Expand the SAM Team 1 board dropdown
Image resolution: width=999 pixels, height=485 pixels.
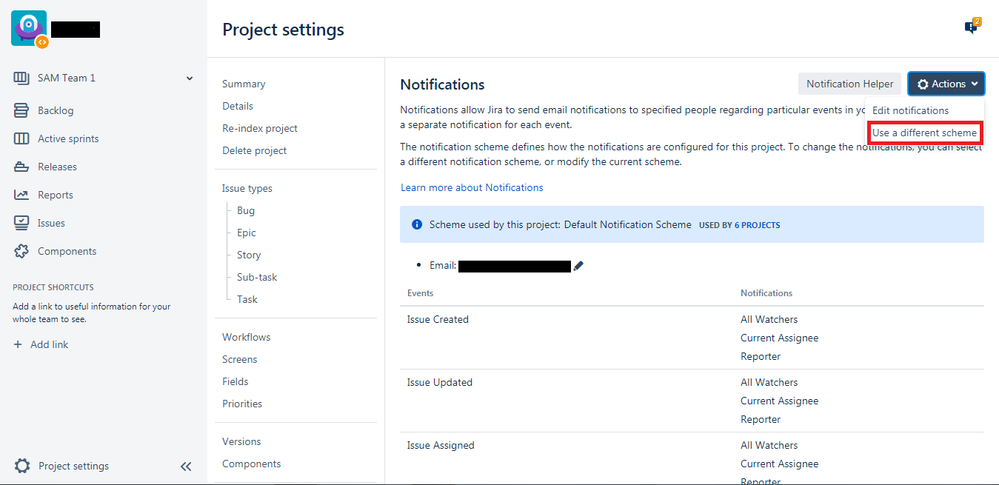[x=189, y=78]
